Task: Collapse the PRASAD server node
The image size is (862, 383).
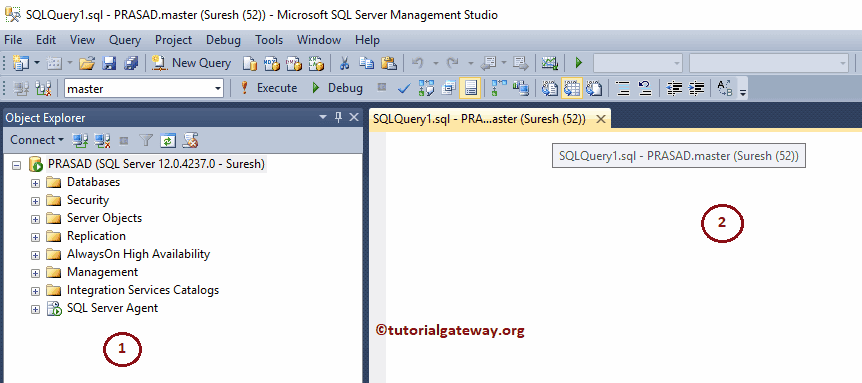Action: (x=16, y=164)
